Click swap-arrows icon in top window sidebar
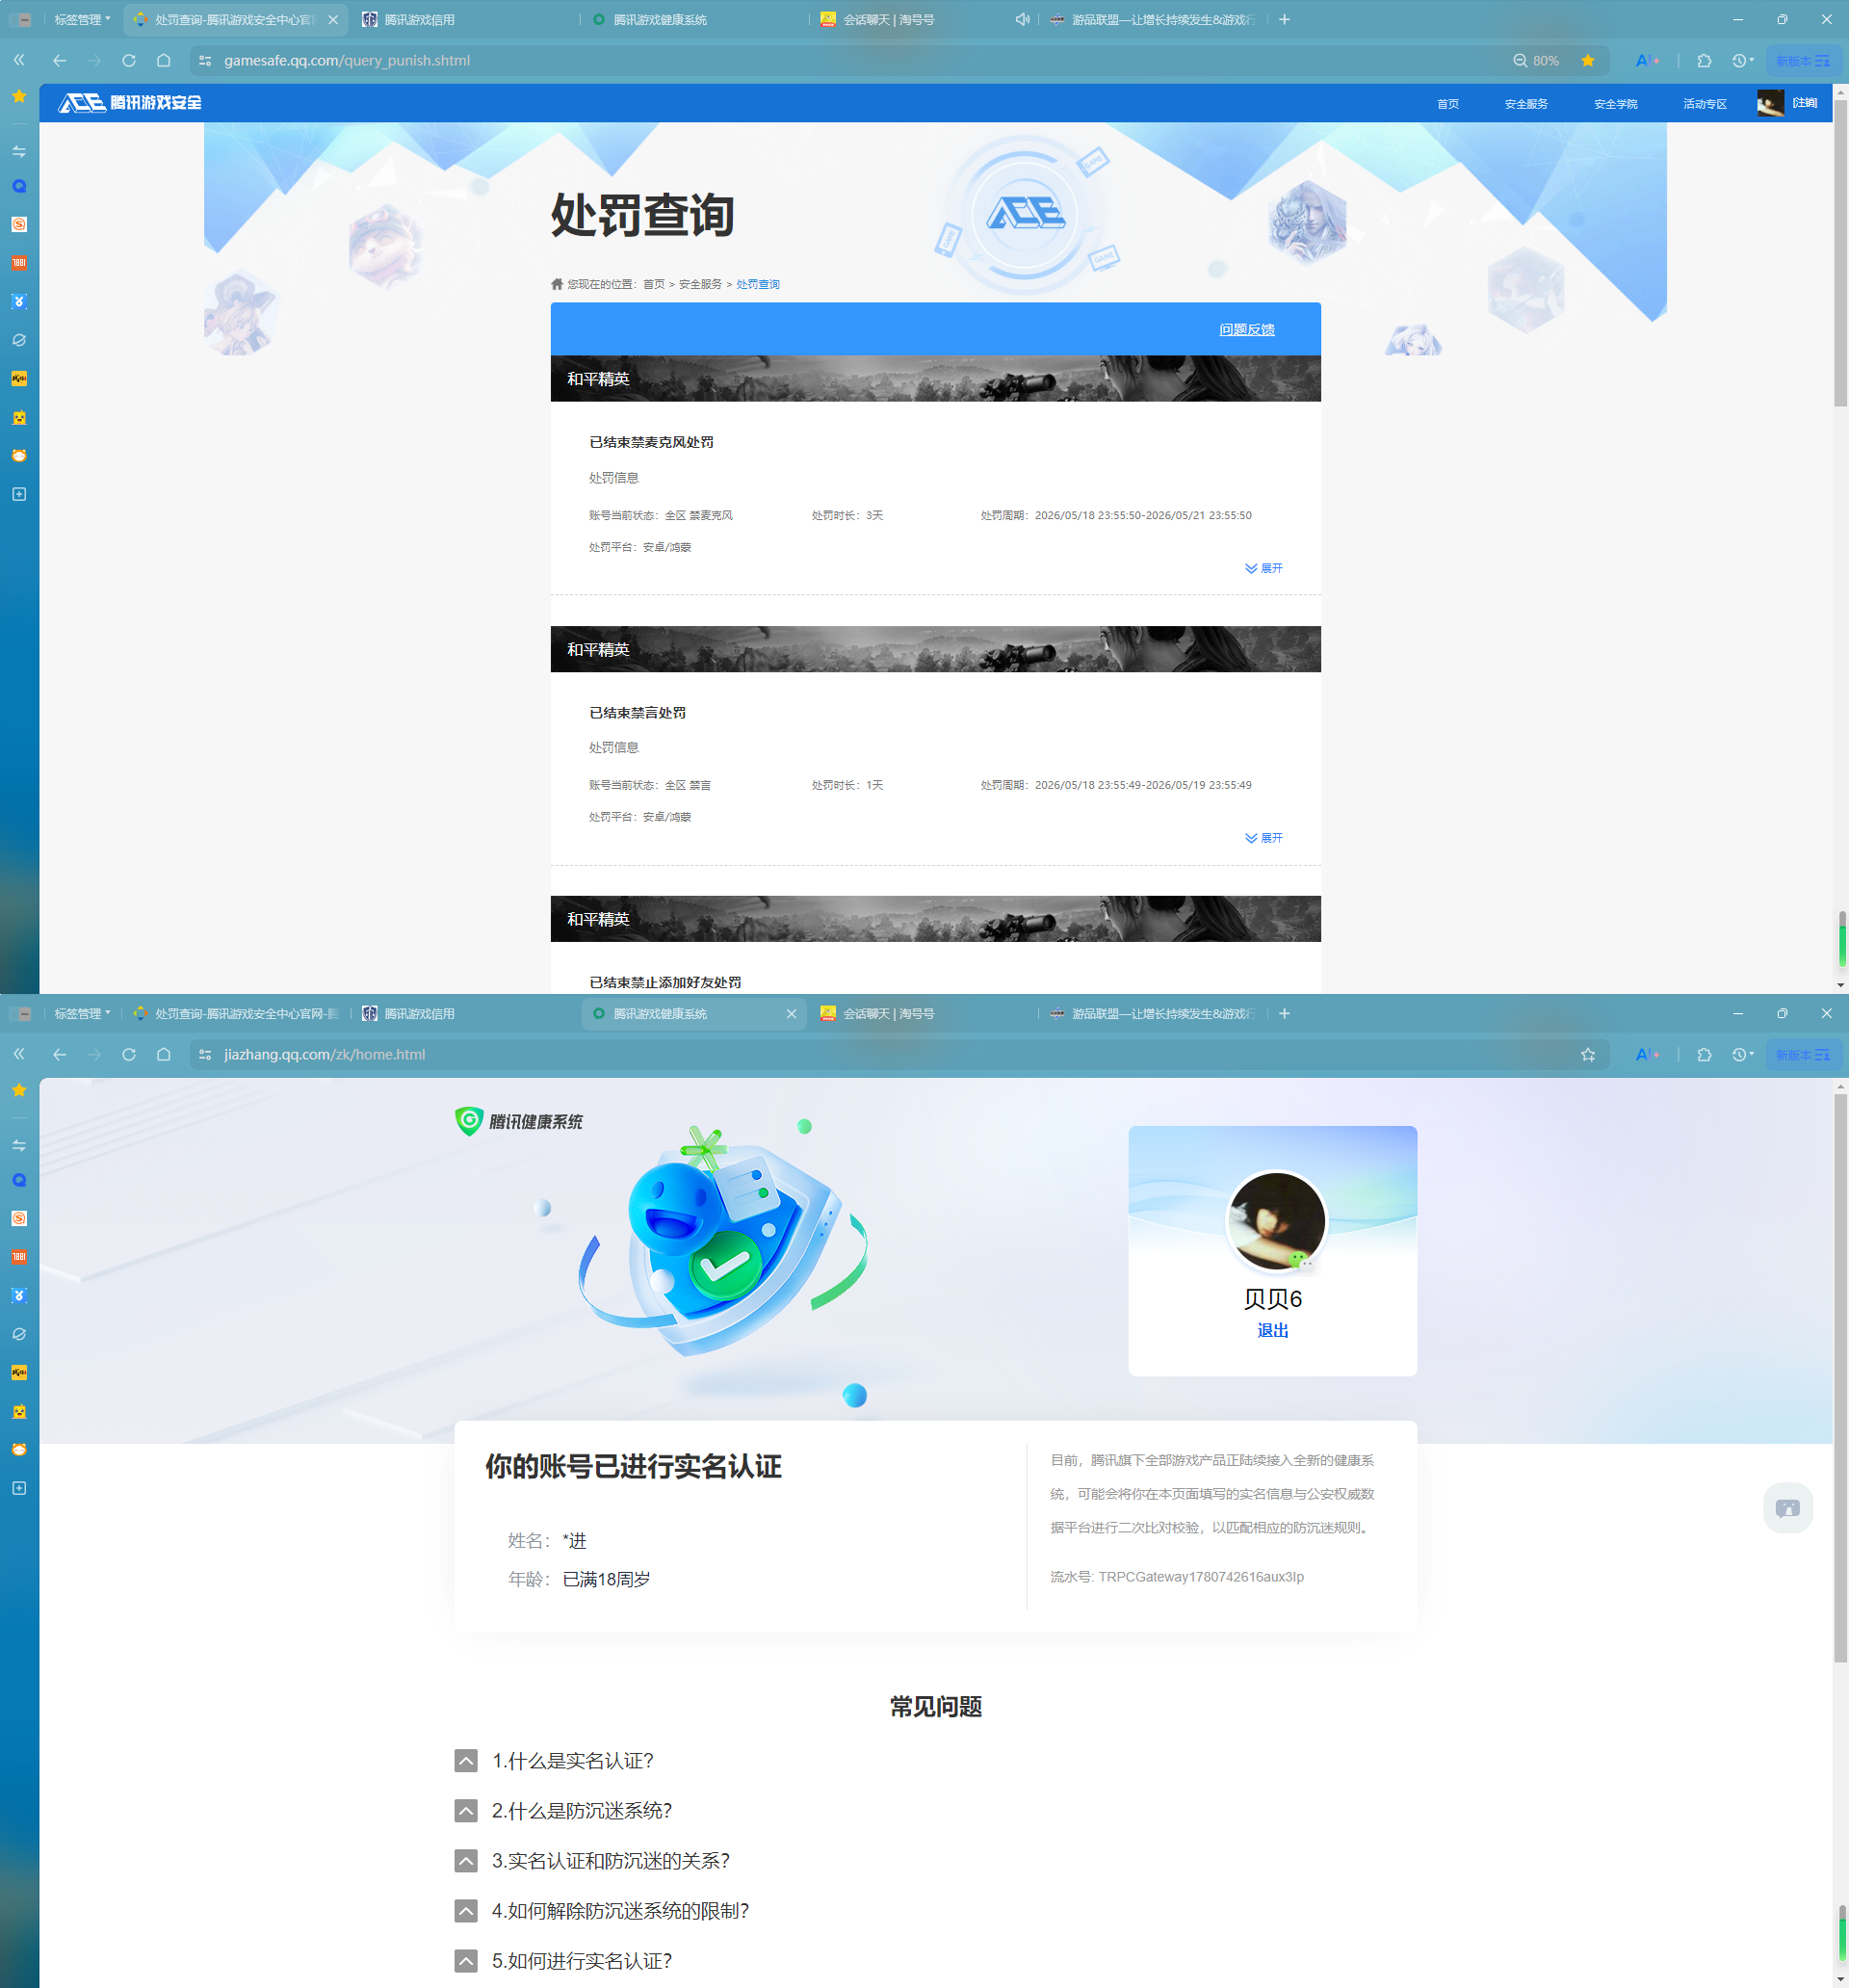This screenshot has height=1988, width=1849. point(19,151)
